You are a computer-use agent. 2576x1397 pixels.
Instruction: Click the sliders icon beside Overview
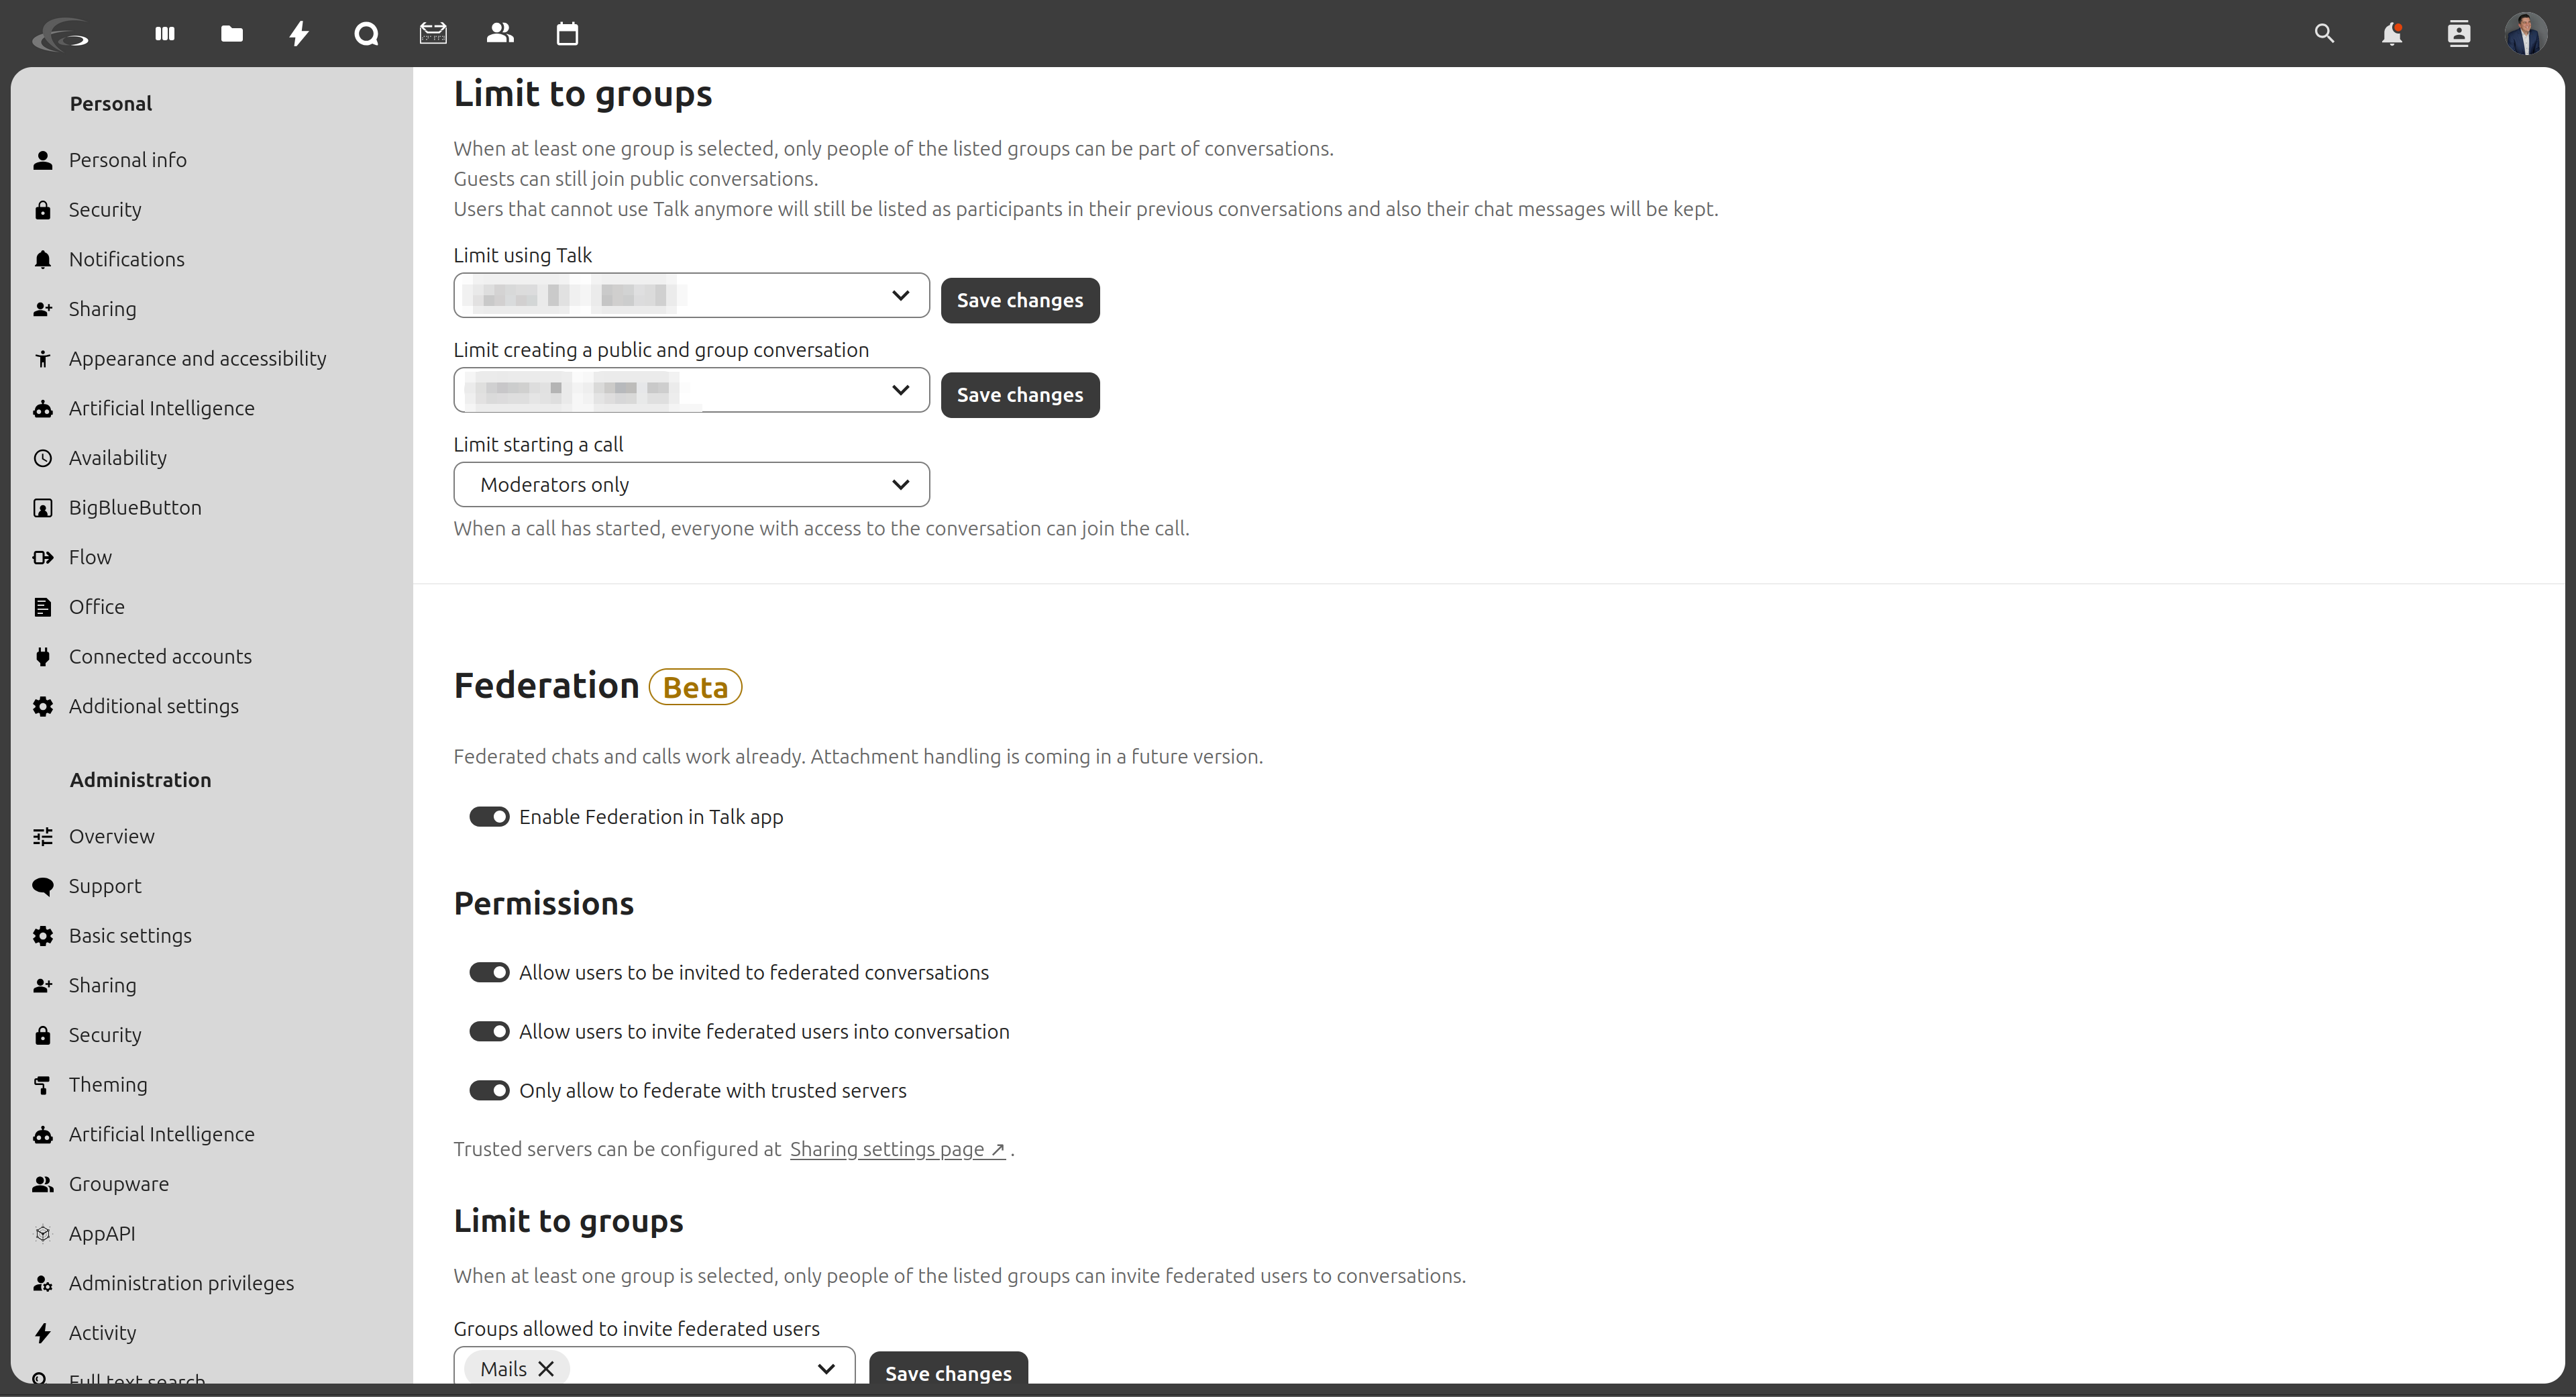[x=43, y=837]
